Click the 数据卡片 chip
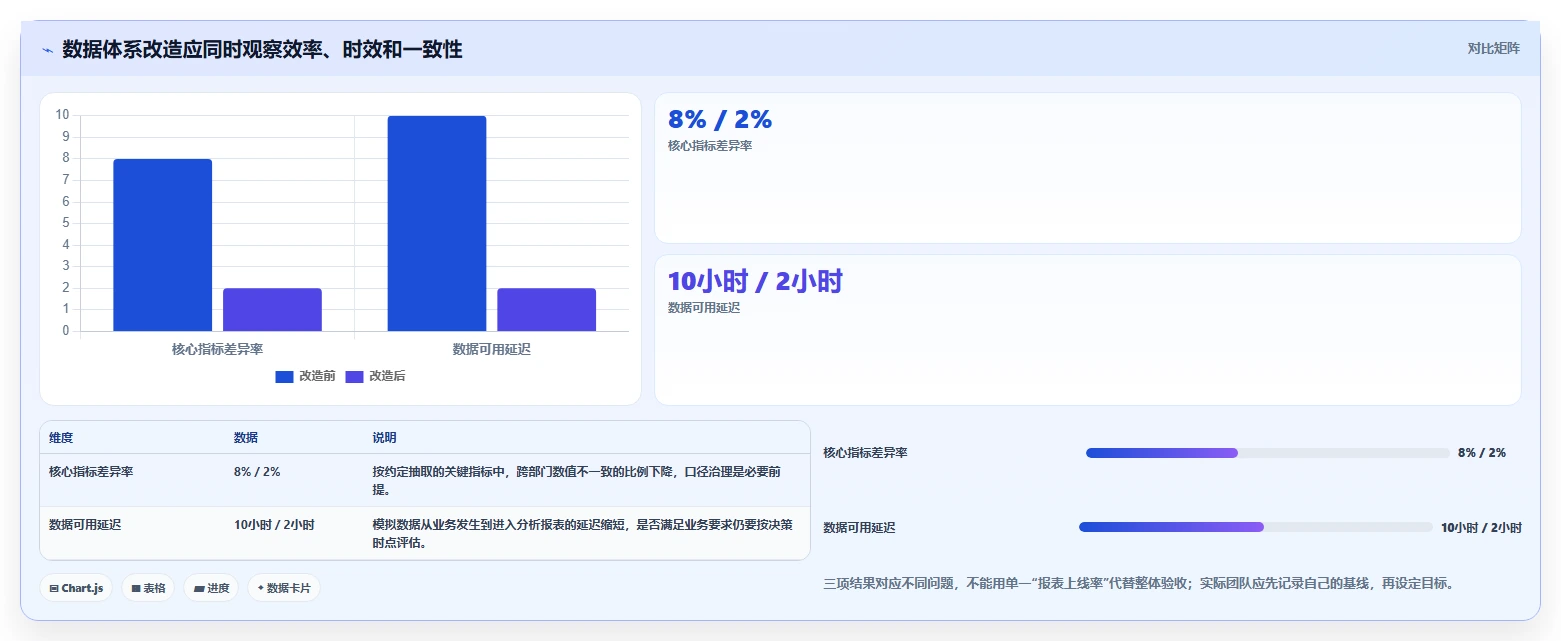 point(284,588)
